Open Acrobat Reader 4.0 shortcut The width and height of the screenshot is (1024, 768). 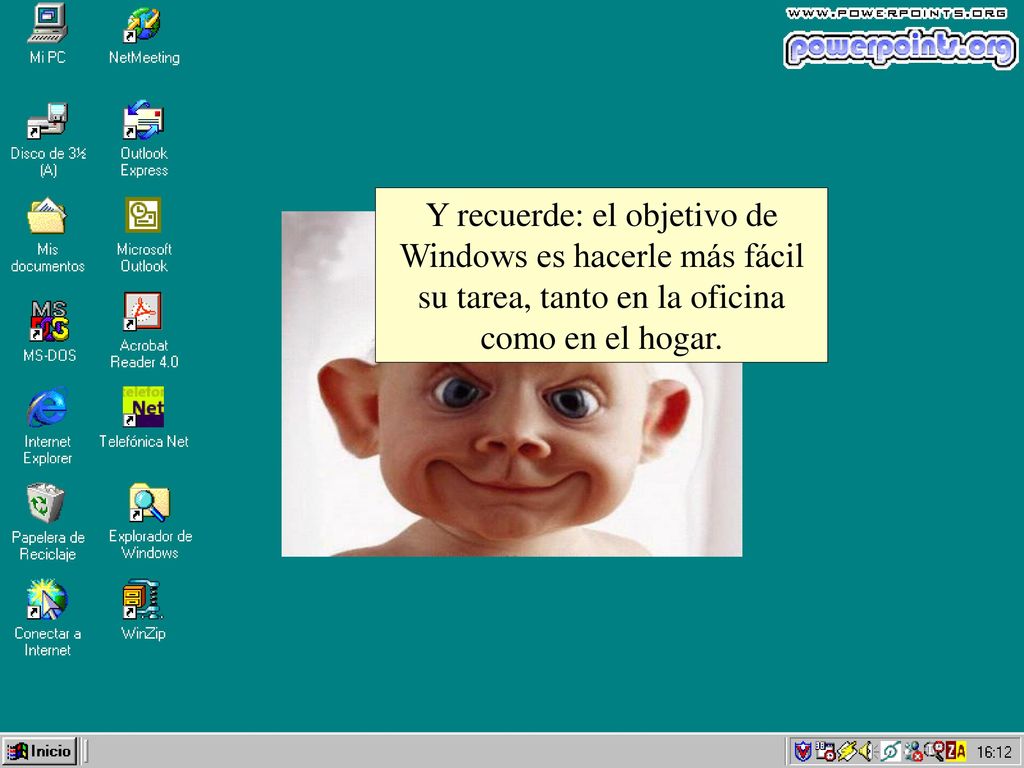click(144, 330)
